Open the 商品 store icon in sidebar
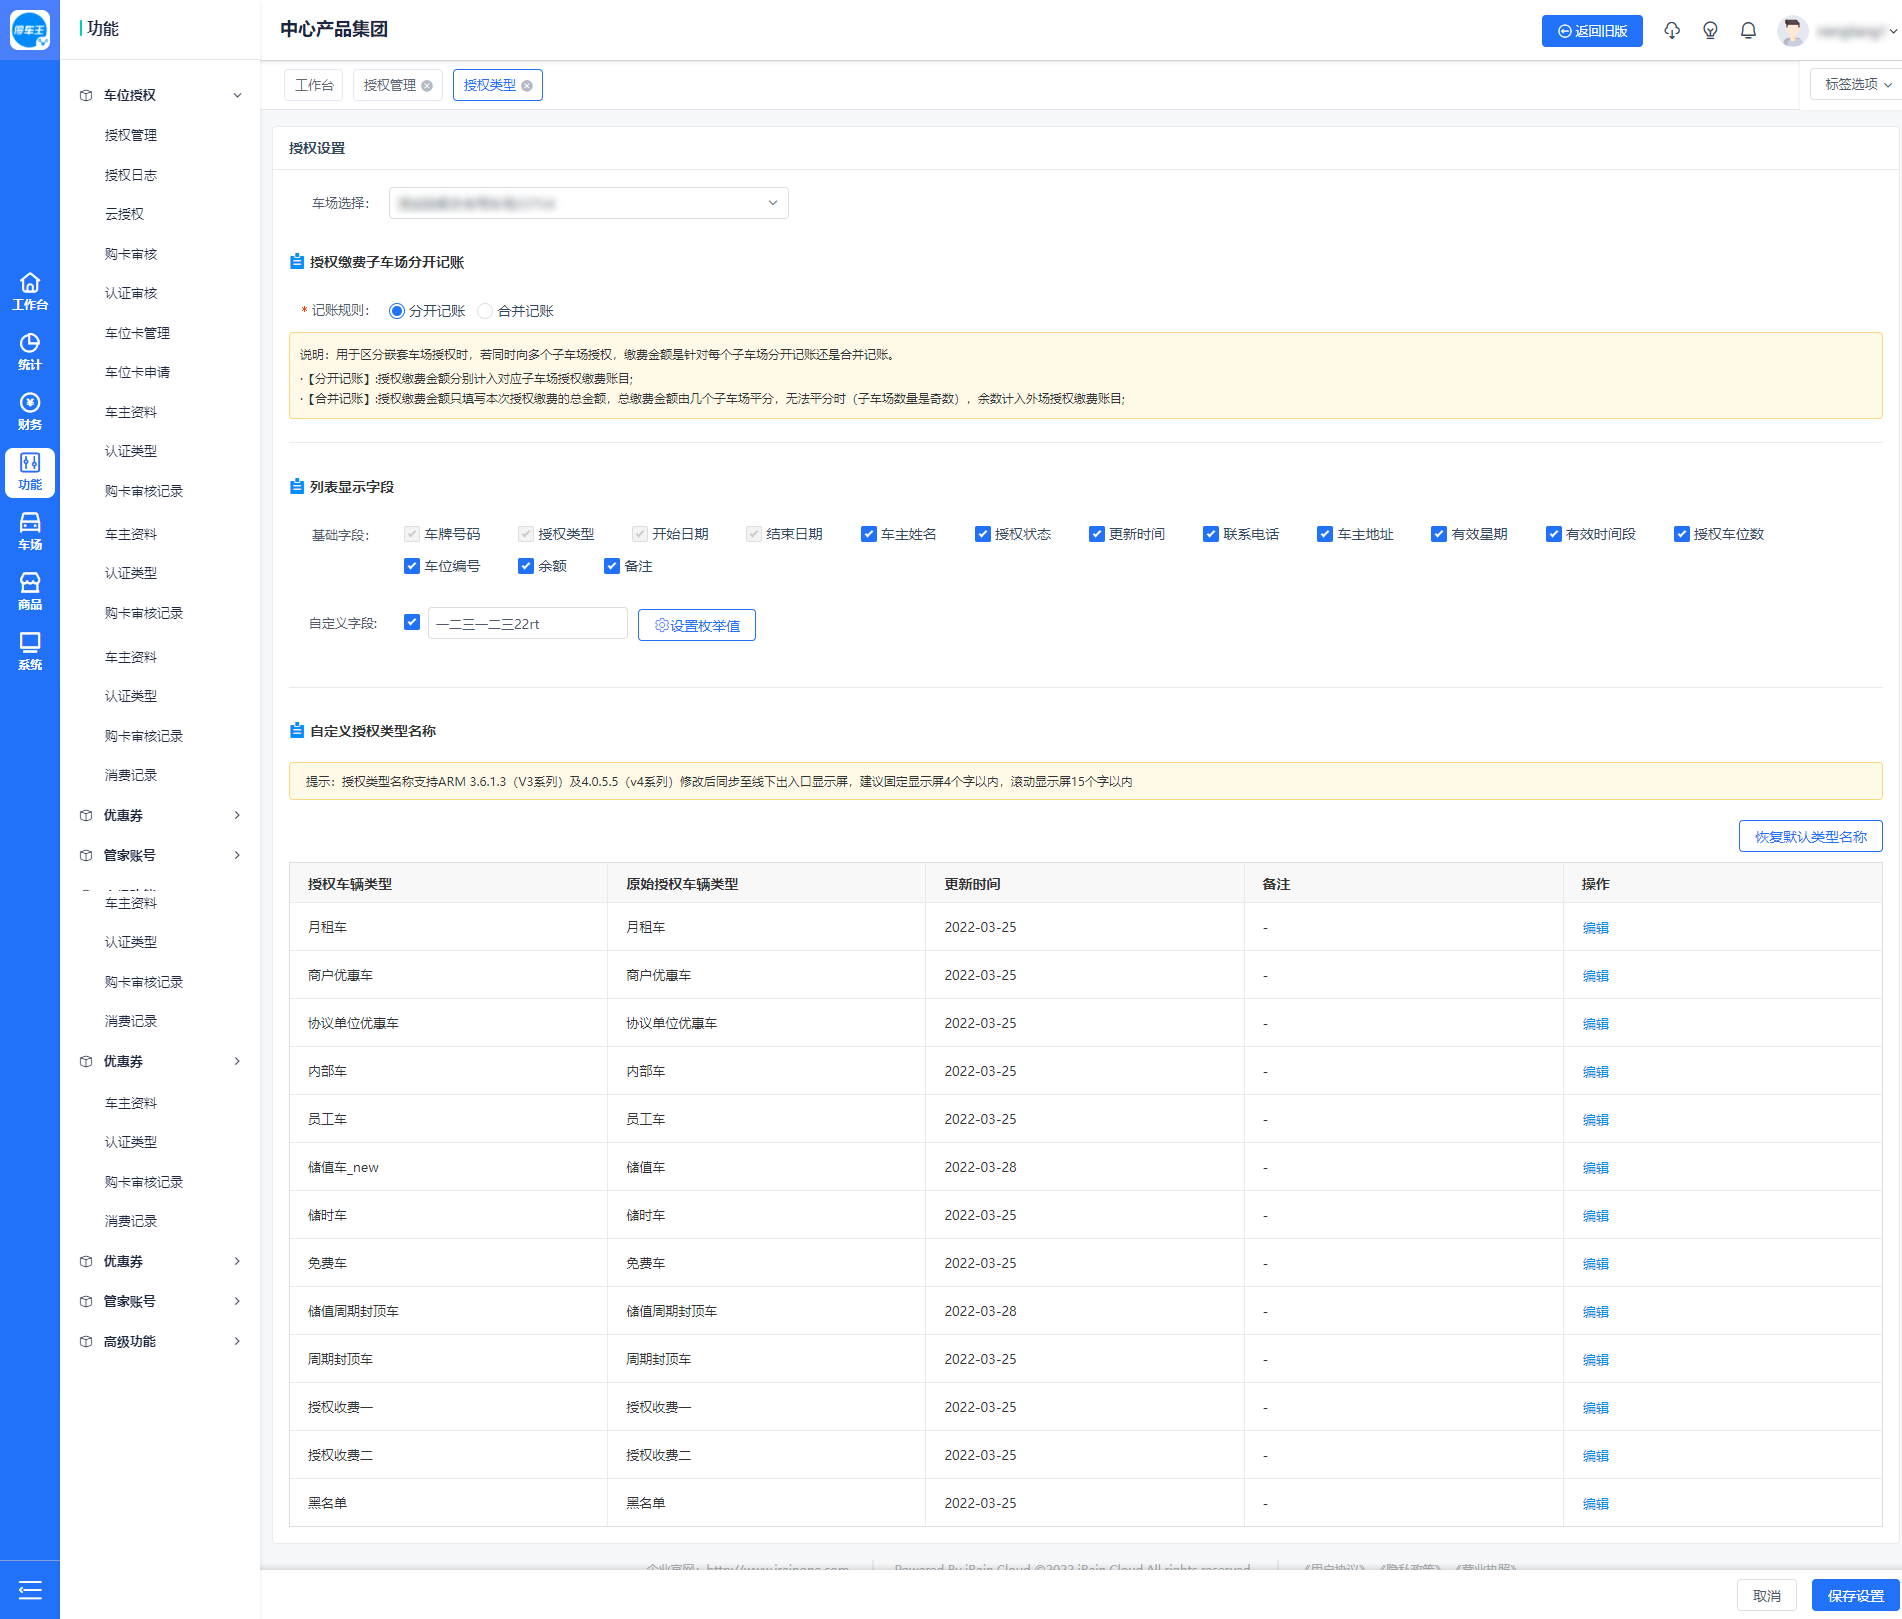Screen dimensions: 1902x1619 pos(30,591)
